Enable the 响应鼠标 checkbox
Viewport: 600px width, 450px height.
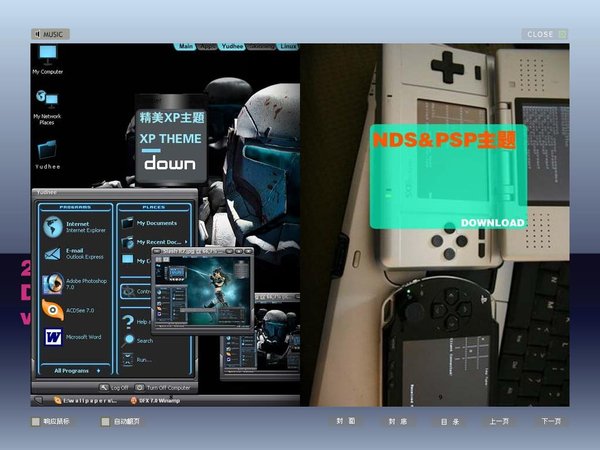(x=36, y=422)
